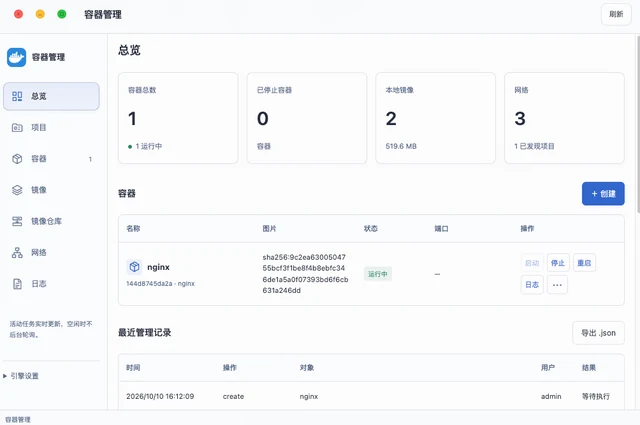This screenshot has width=640, height=425.
Task: Export records with 导出 .json button
Action: tap(598, 333)
